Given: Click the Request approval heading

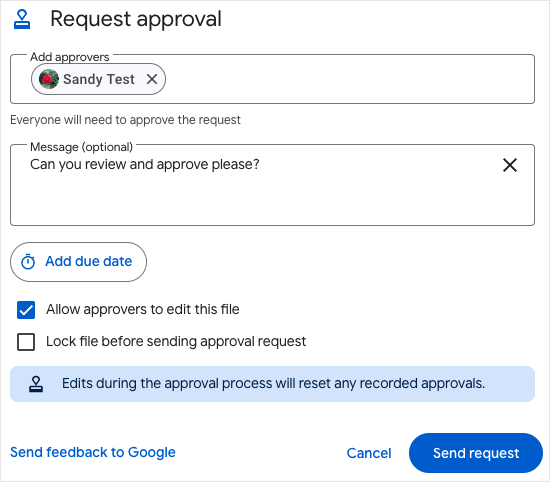Looking at the screenshot, I should tap(136, 19).
